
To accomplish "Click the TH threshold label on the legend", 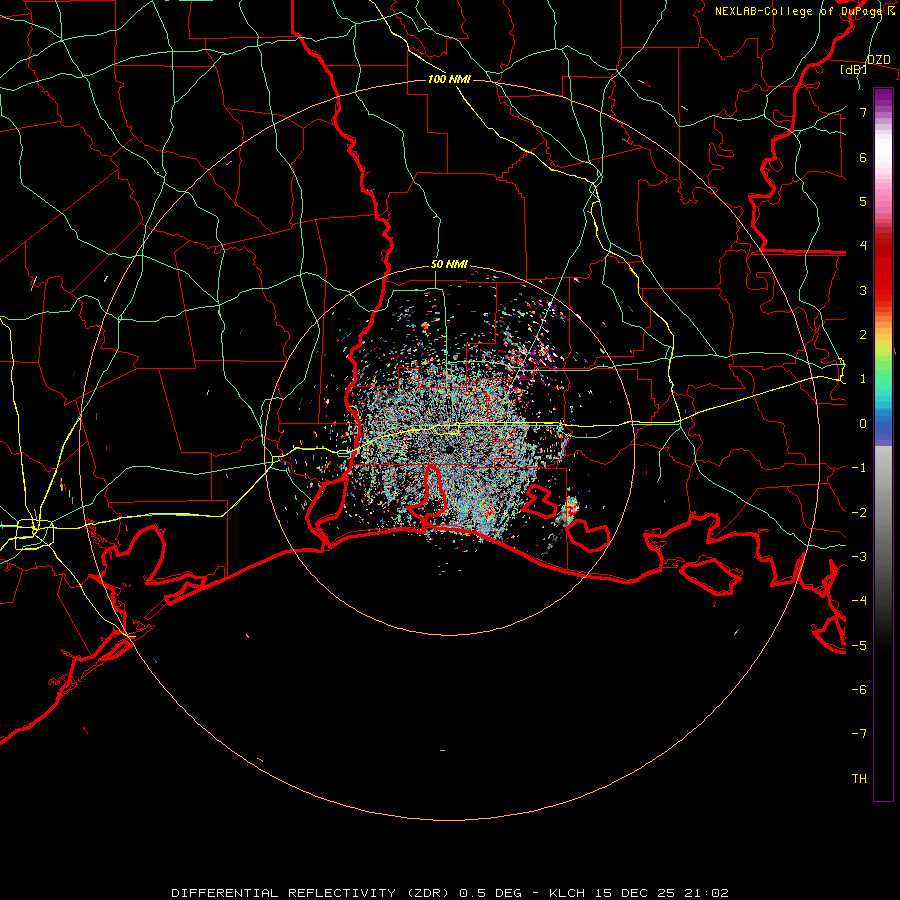I will [859, 779].
